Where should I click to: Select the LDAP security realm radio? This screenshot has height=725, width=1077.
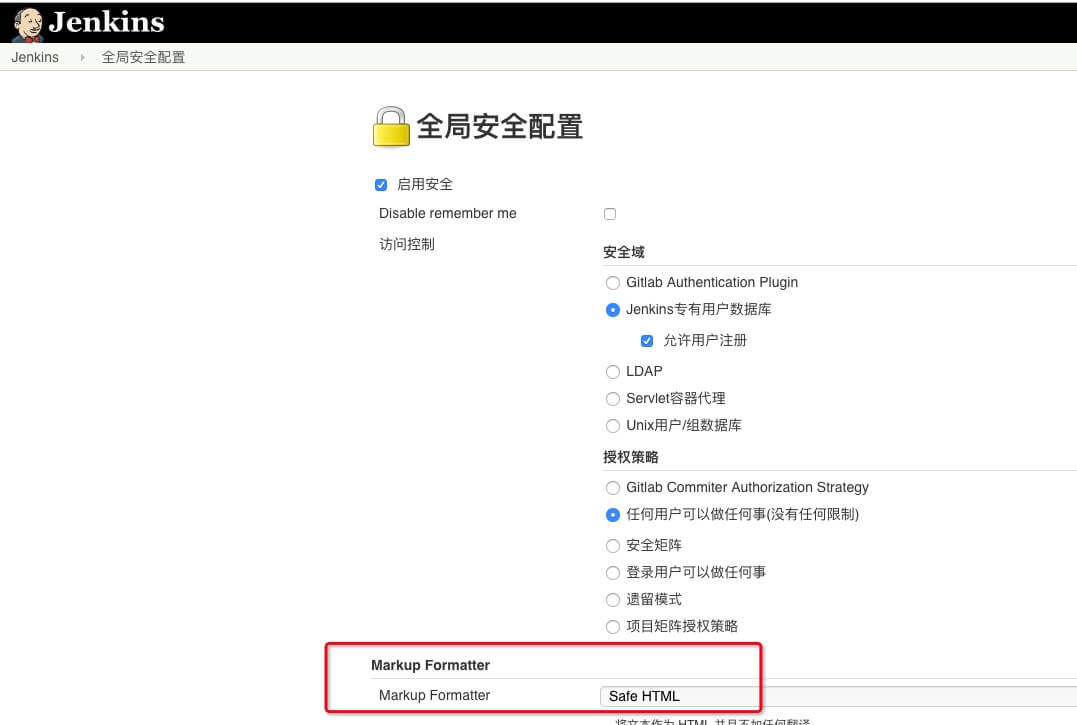tap(613, 371)
